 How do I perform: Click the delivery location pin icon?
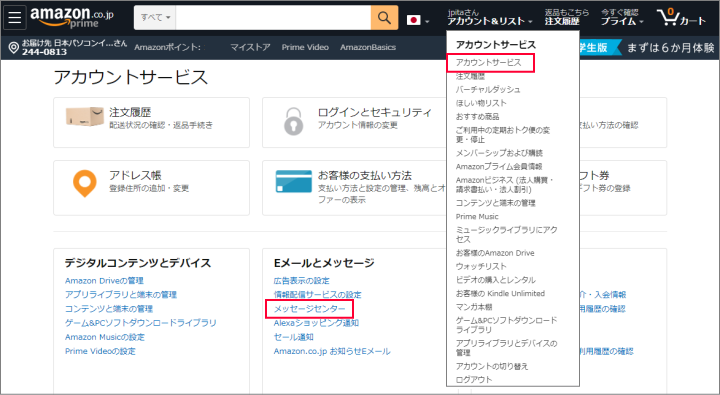click(x=14, y=47)
